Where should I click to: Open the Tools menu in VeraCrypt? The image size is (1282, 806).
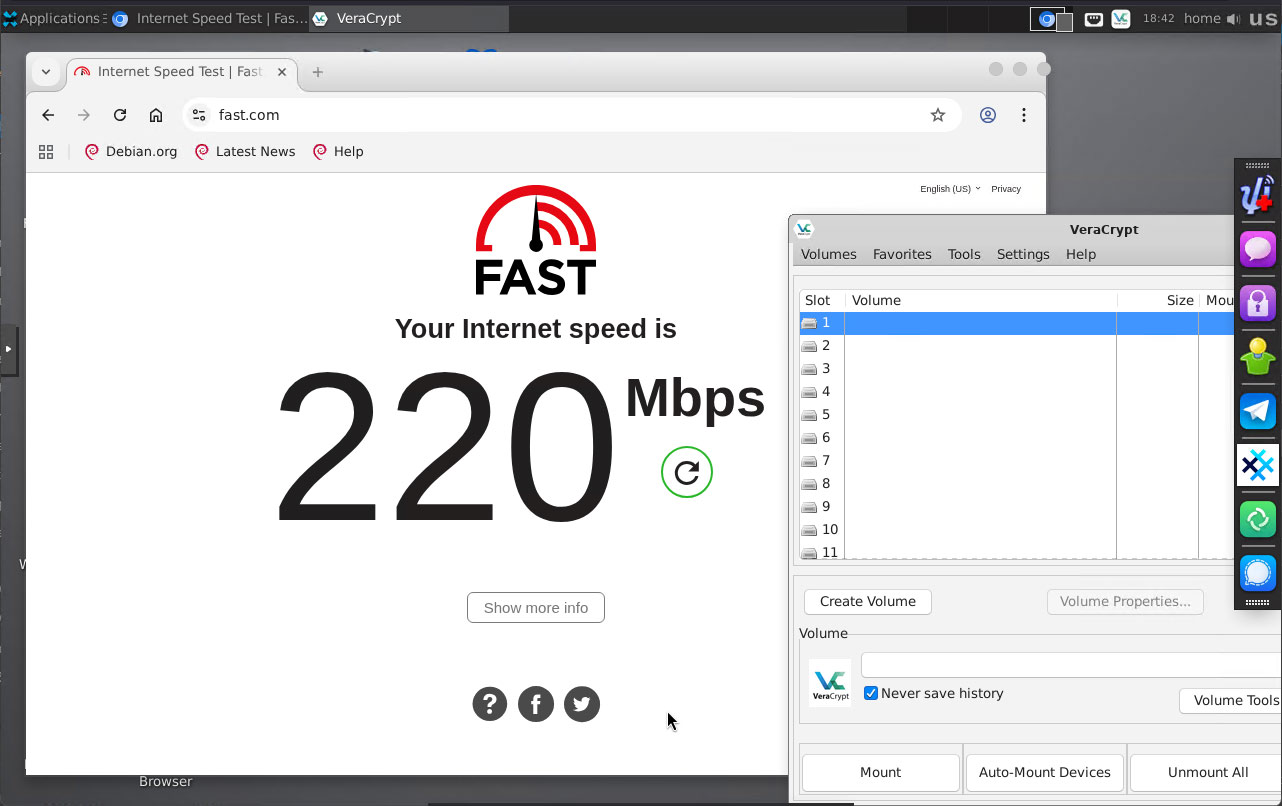click(964, 254)
